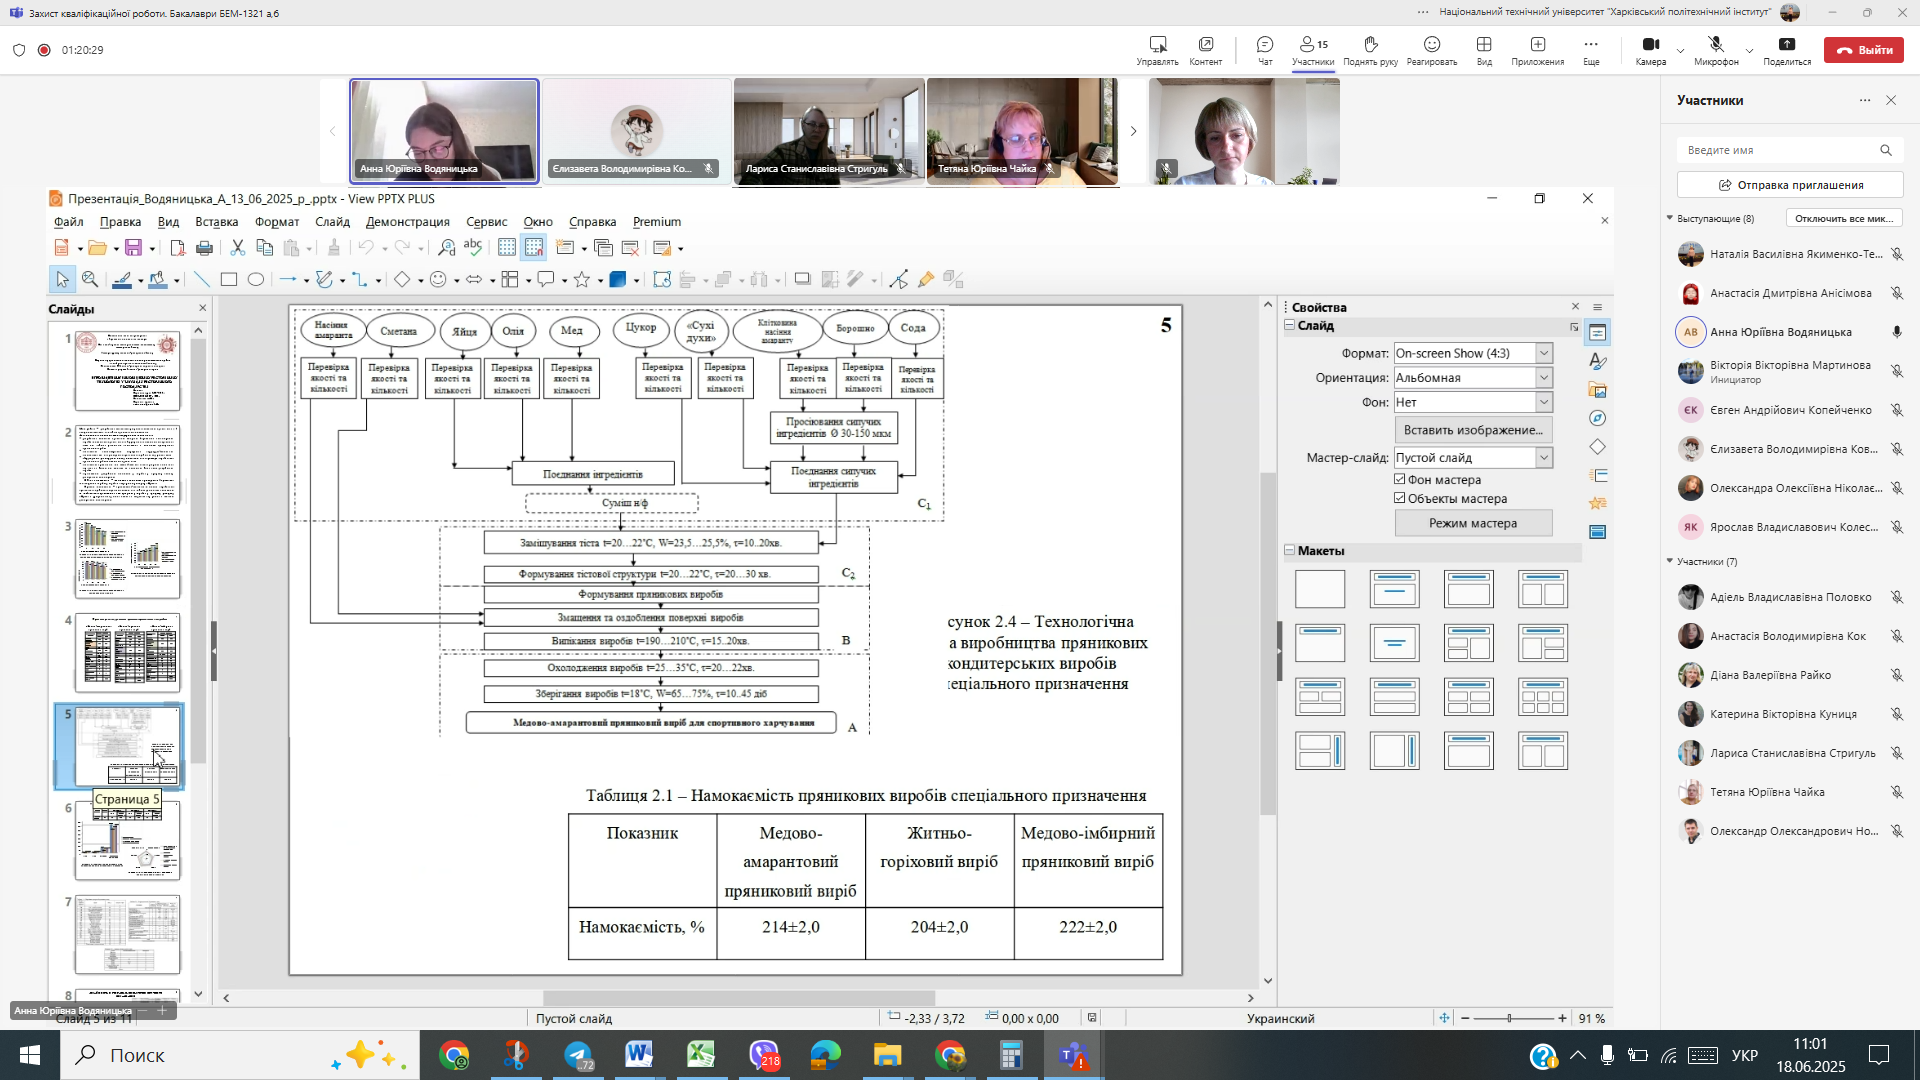The height and width of the screenshot is (1080, 1920).
Task: Open the Teams Chat icon
Action: (1265, 50)
